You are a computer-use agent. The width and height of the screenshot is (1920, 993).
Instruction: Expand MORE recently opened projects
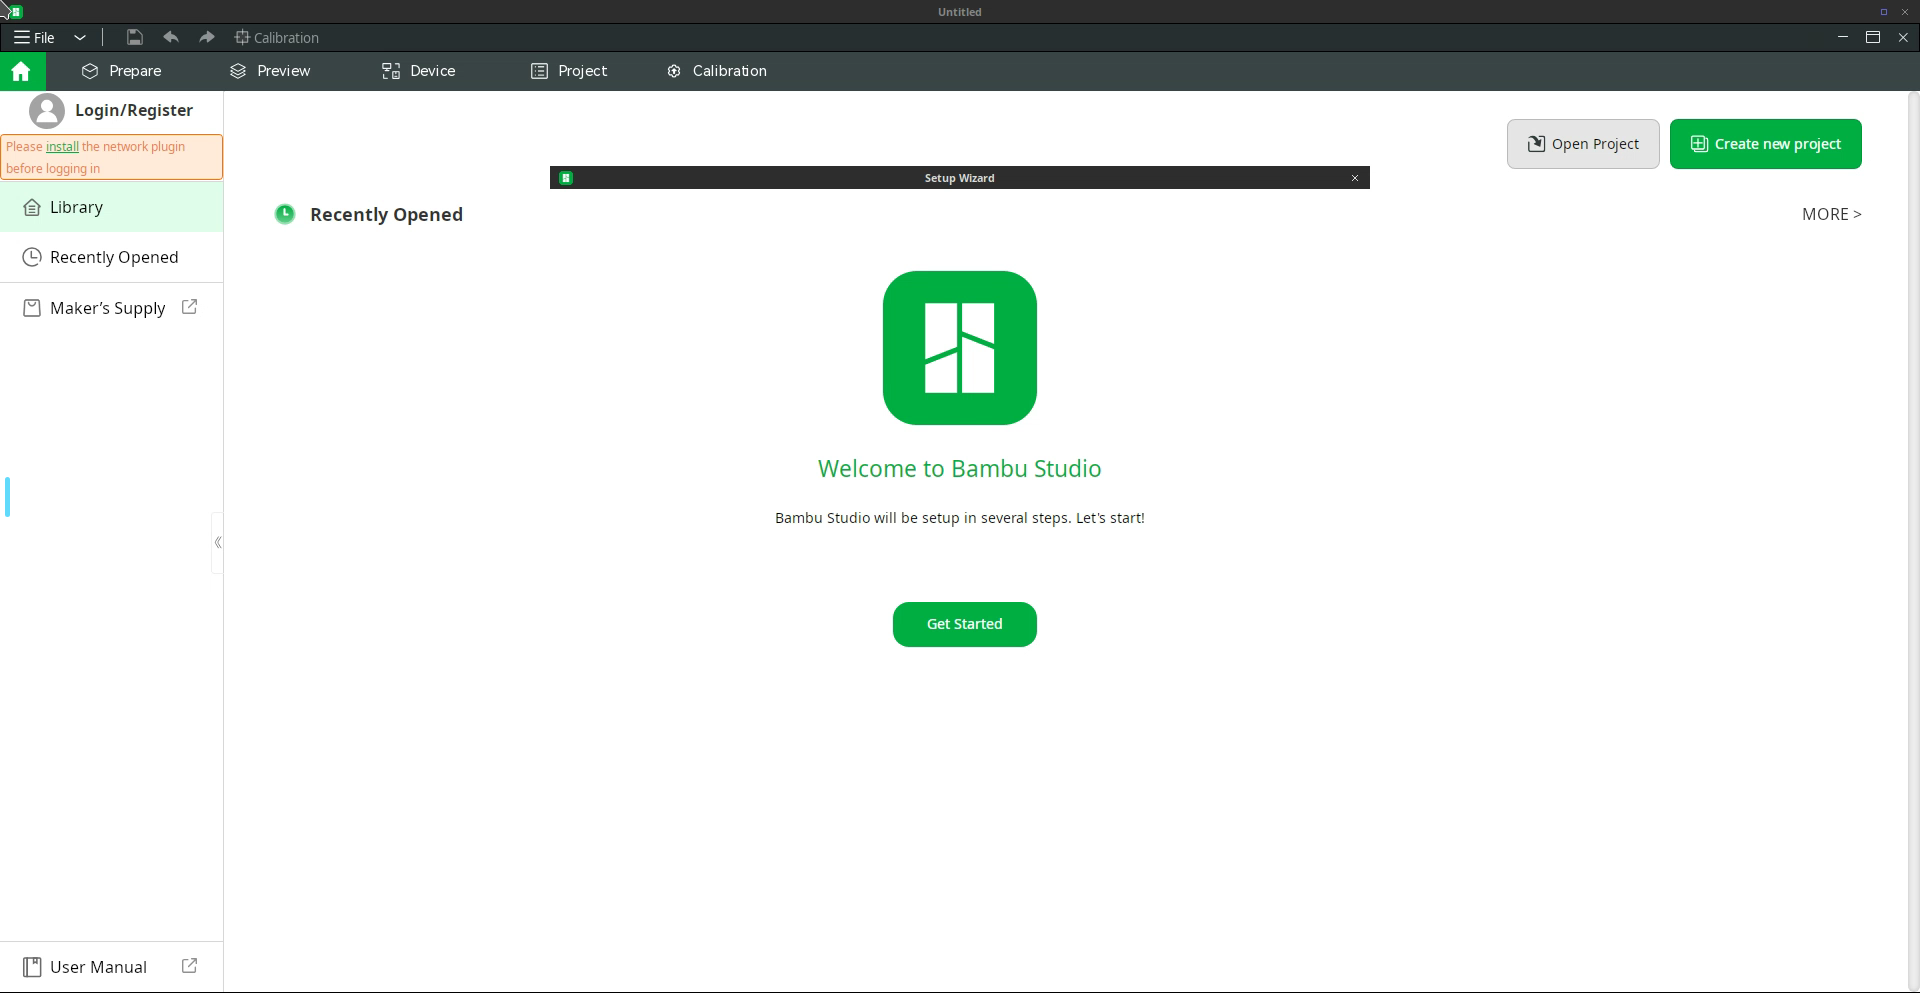(x=1830, y=214)
